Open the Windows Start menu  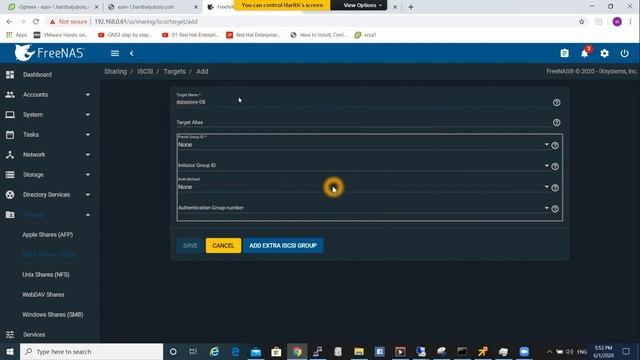[x=10, y=351]
